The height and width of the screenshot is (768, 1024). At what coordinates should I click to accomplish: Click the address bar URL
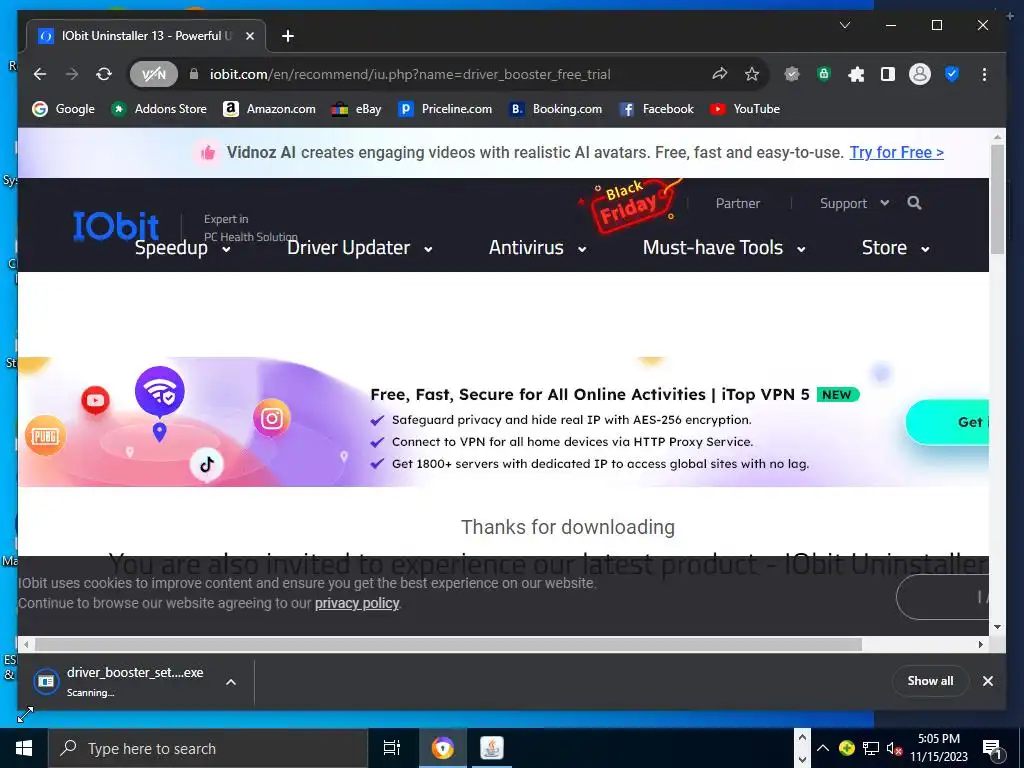409,74
